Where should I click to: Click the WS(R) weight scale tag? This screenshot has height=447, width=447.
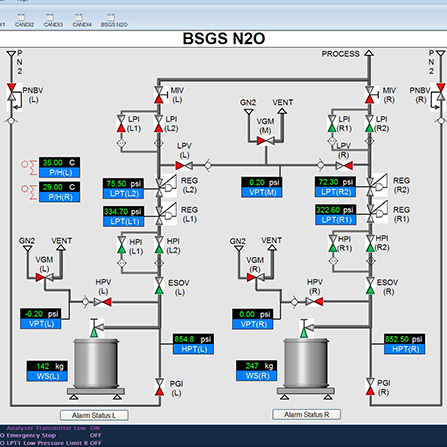click(257, 376)
